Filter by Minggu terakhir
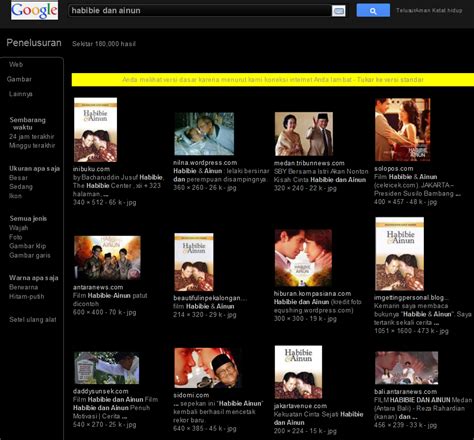Viewport: 474px width, 440px height. coord(32,145)
